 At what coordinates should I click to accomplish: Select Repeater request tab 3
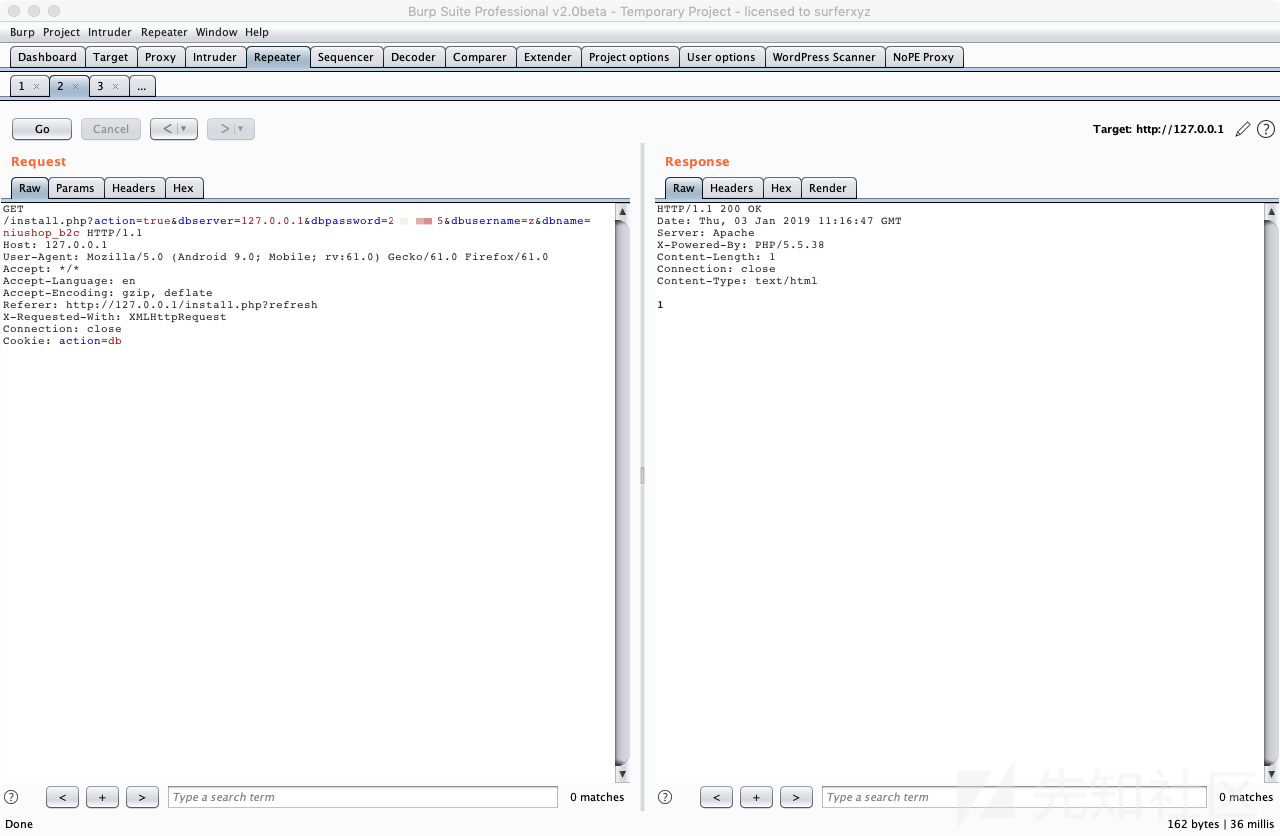point(100,87)
